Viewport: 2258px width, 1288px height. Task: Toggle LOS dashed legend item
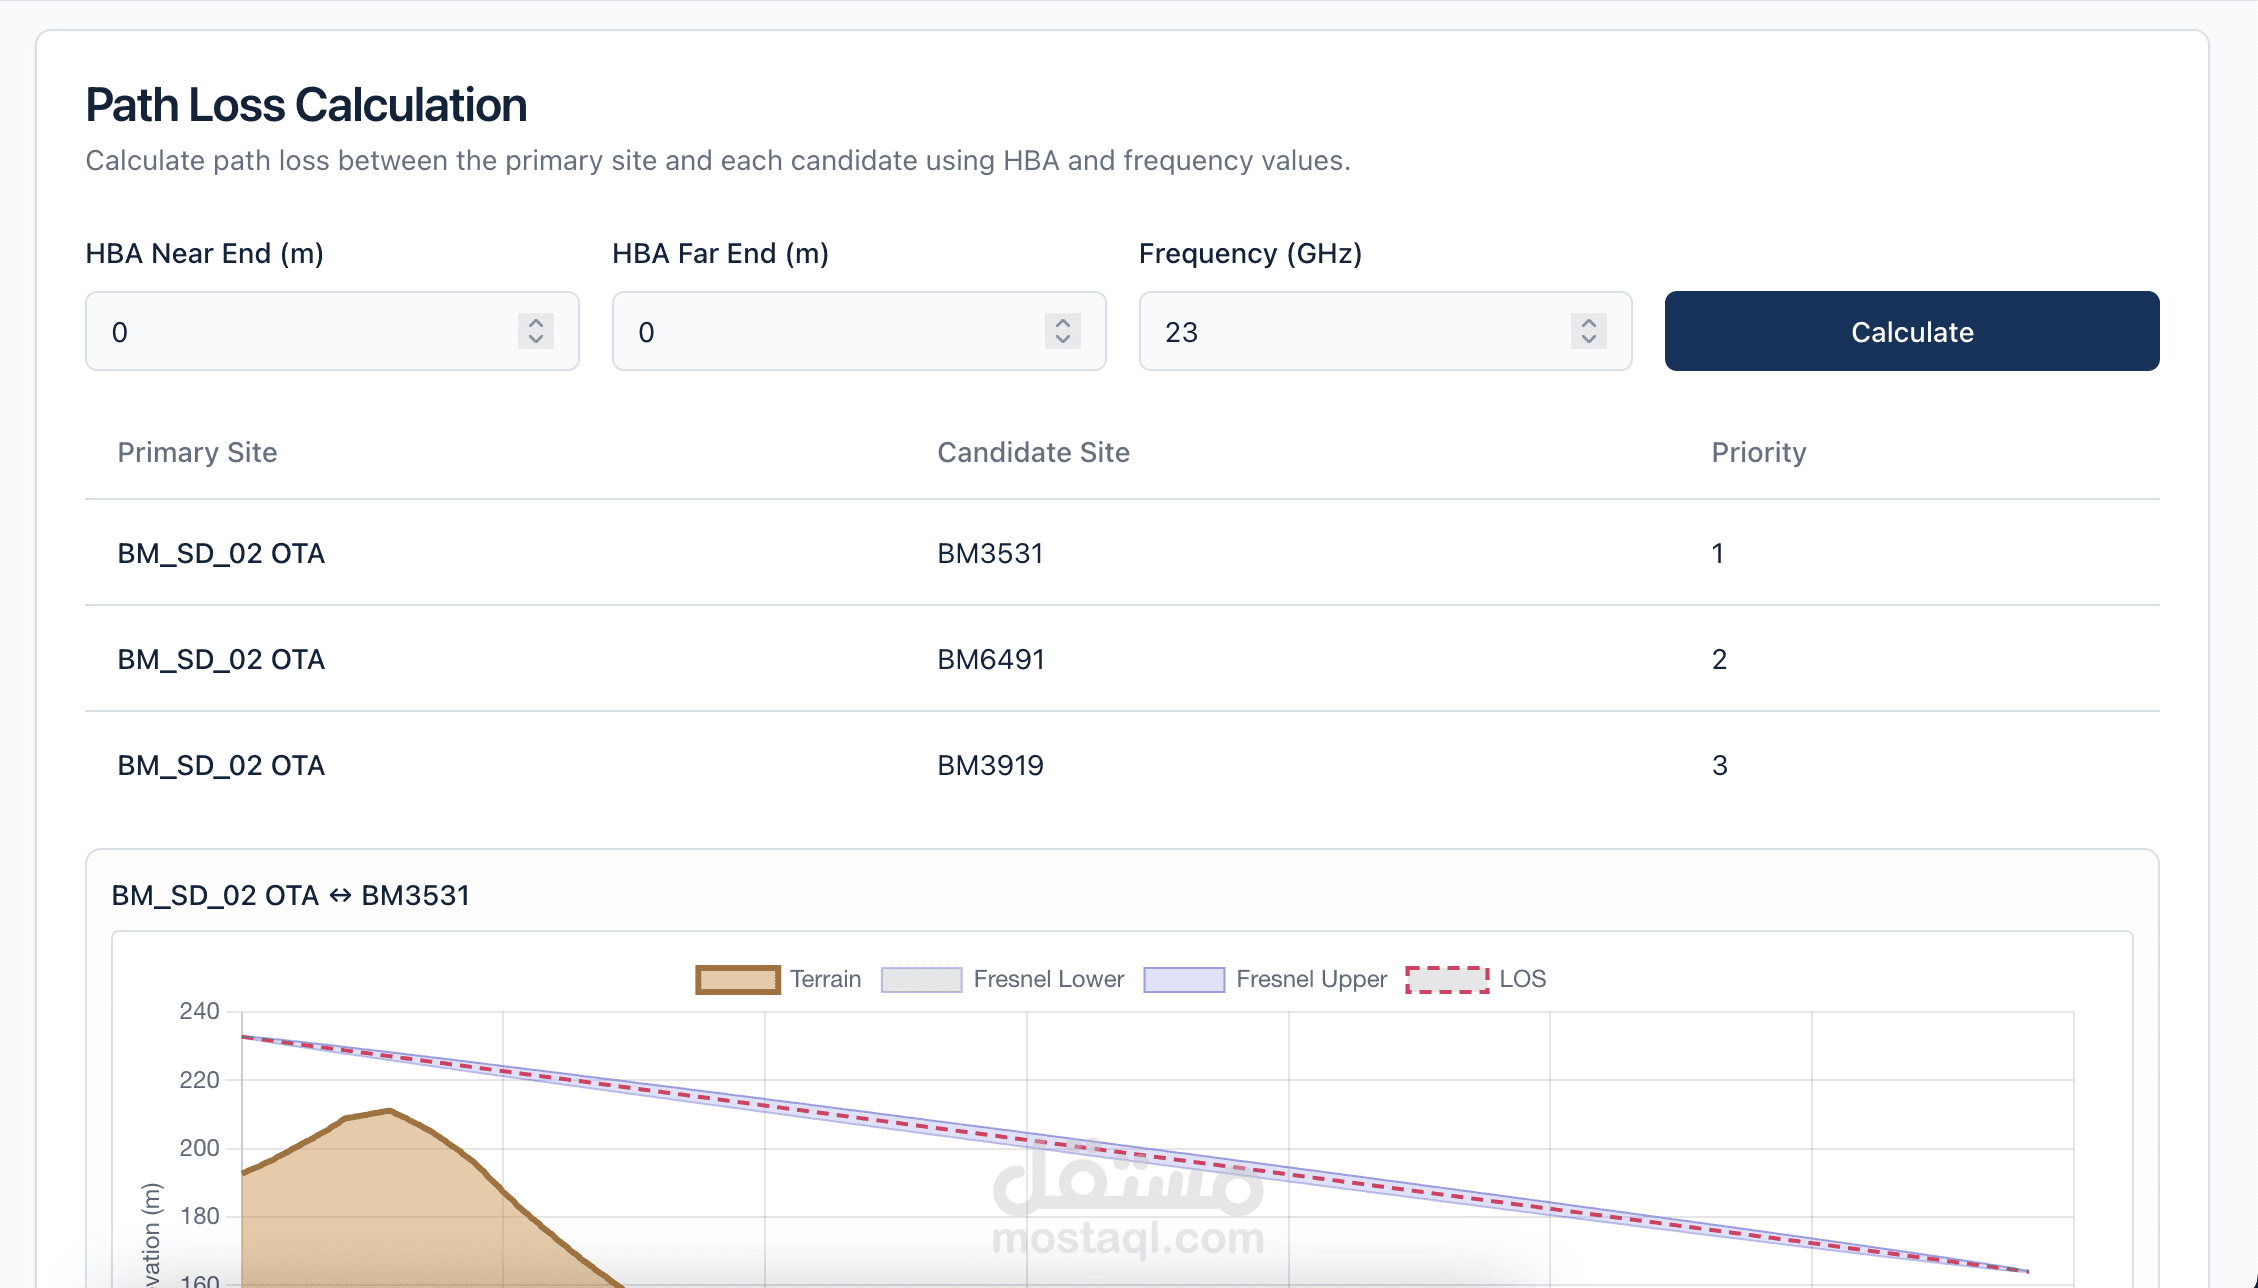(x=1447, y=979)
